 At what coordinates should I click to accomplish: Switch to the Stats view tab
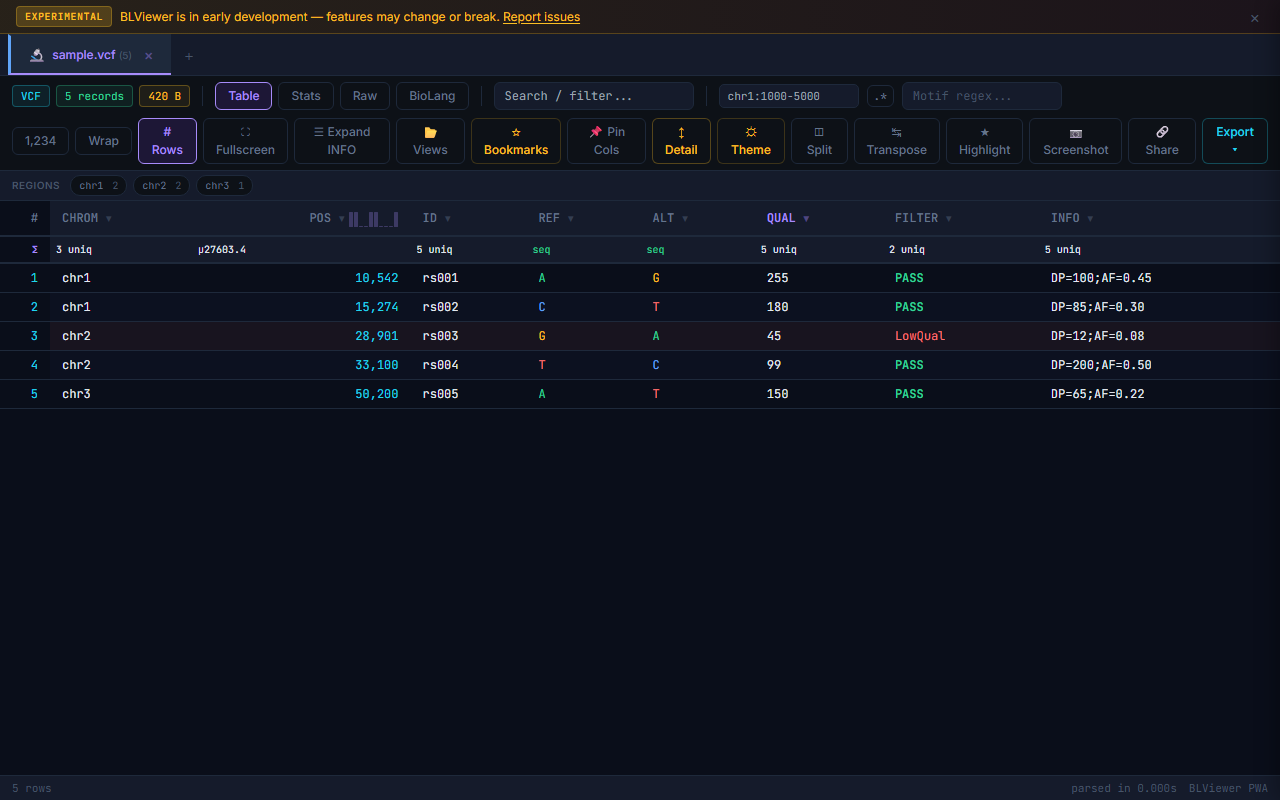[305, 96]
